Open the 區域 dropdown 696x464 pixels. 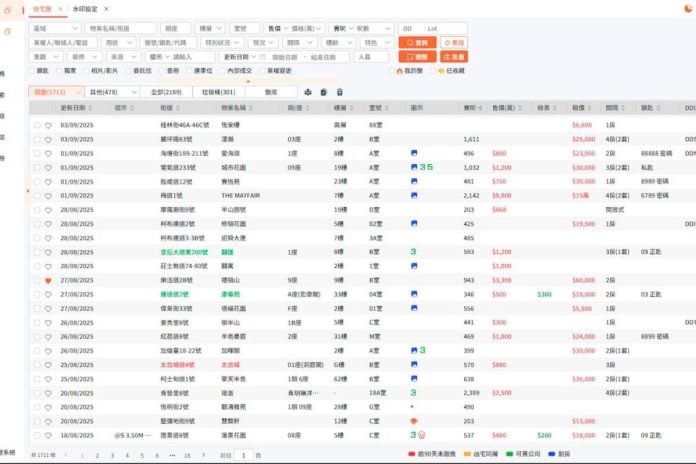[x=55, y=28]
